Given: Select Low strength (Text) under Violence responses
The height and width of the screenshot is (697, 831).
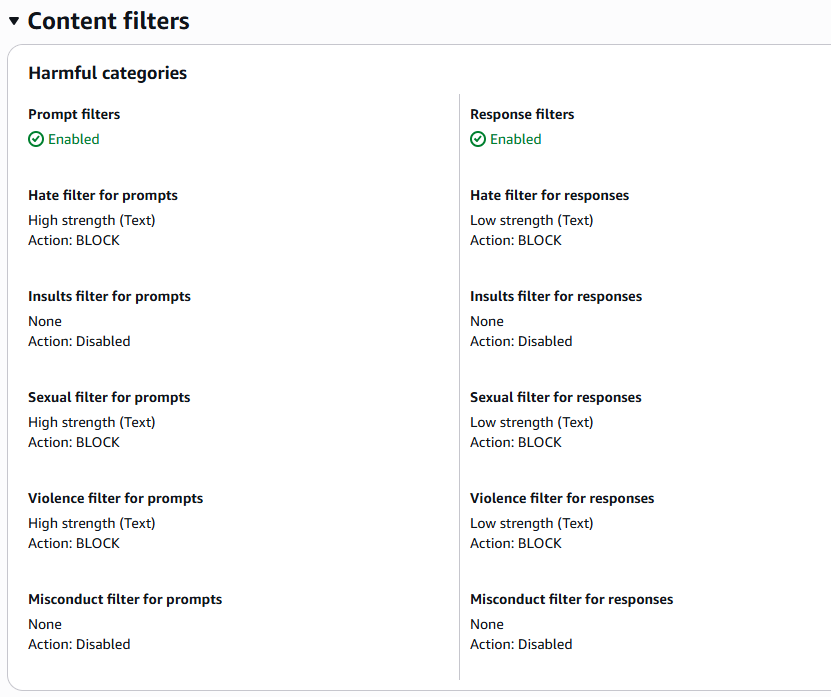Looking at the screenshot, I should tap(531, 523).
